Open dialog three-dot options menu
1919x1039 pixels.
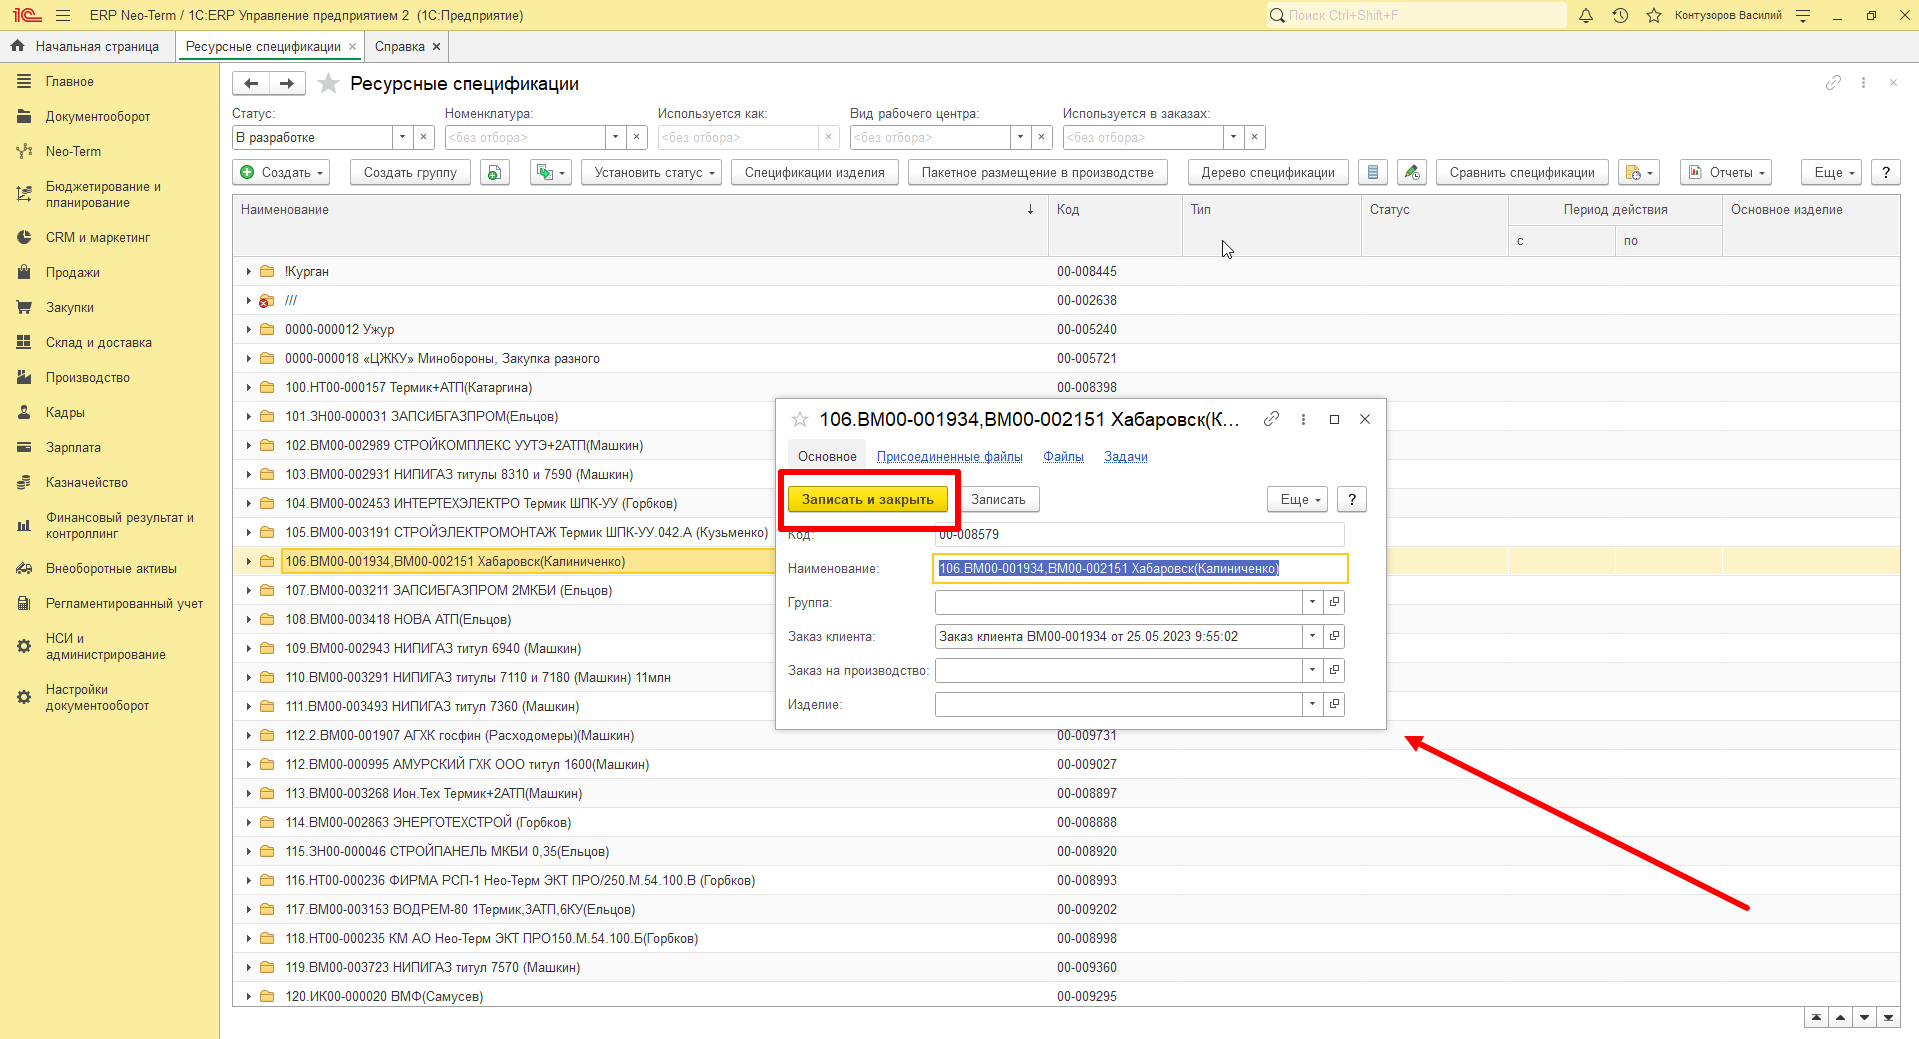tap(1303, 419)
